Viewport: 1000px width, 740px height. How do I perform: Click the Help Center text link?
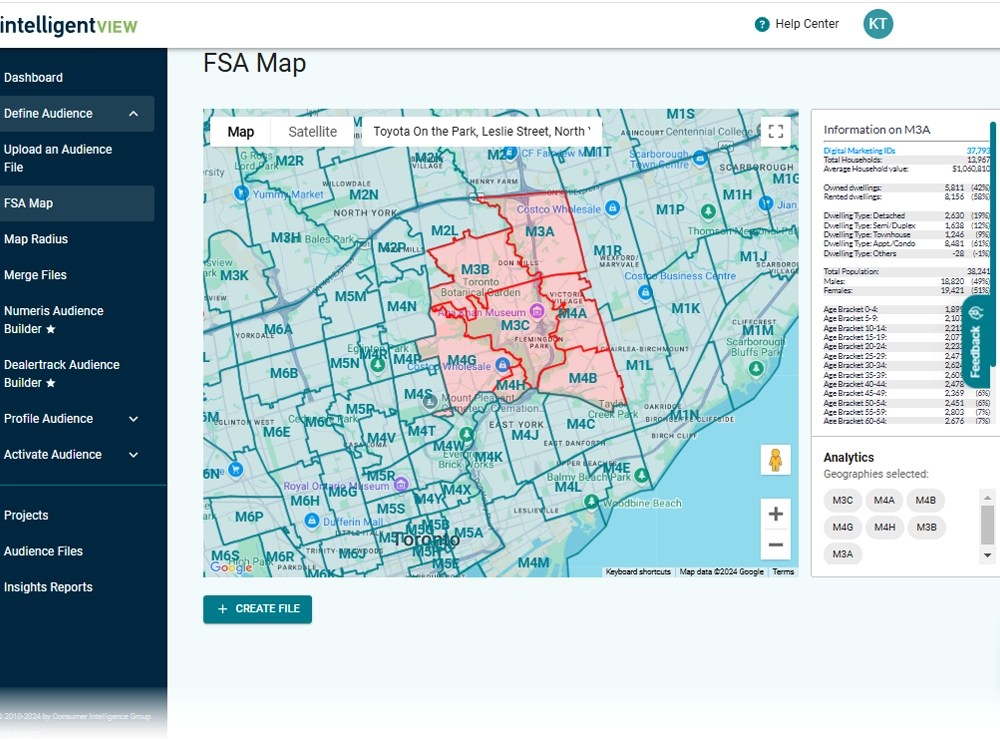coord(807,24)
